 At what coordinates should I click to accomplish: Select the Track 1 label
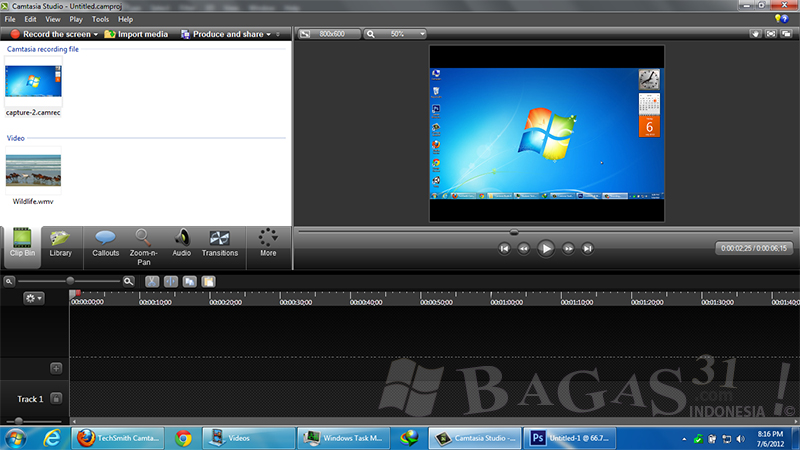click(30, 399)
